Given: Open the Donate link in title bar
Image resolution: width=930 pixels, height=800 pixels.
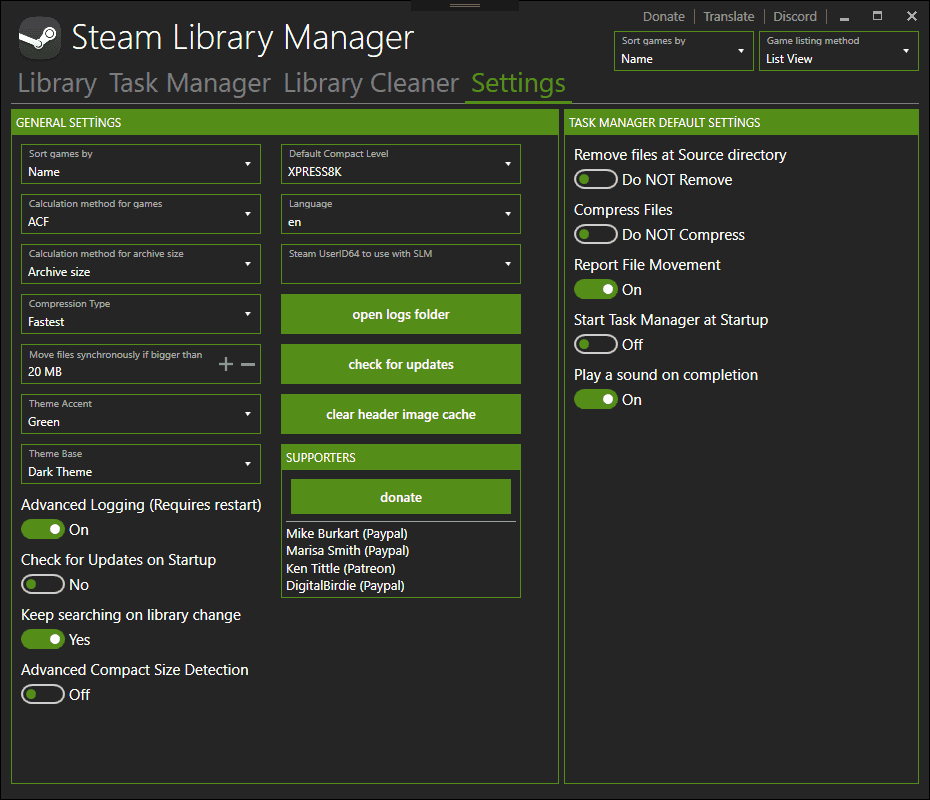Looking at the screenshot, I should [664, 17].
